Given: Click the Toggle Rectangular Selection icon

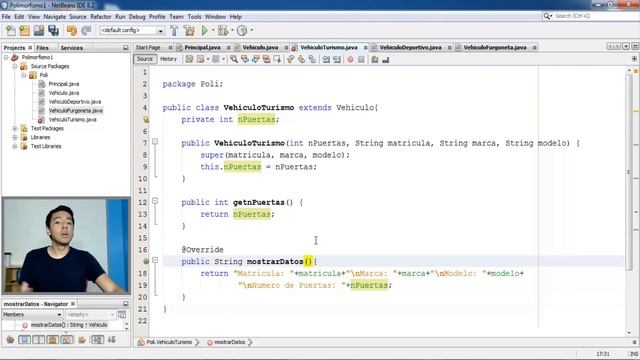Looking at the screenshot, I should [x=277, y=60].
